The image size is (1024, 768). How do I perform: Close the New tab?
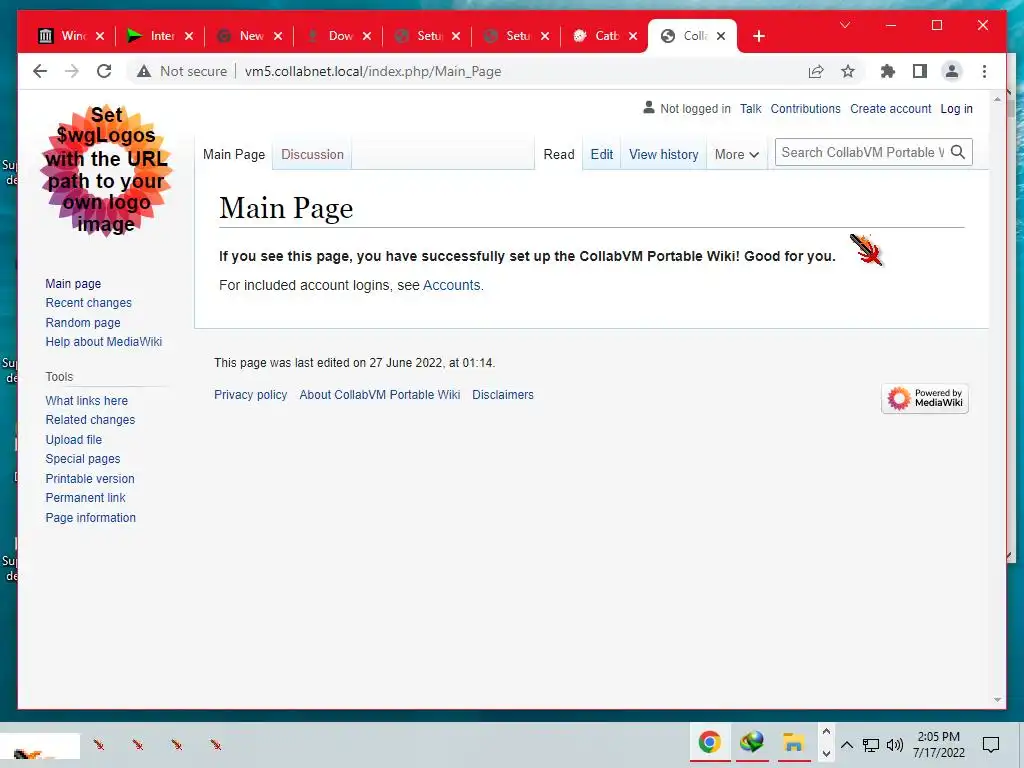tap(278, 36)
